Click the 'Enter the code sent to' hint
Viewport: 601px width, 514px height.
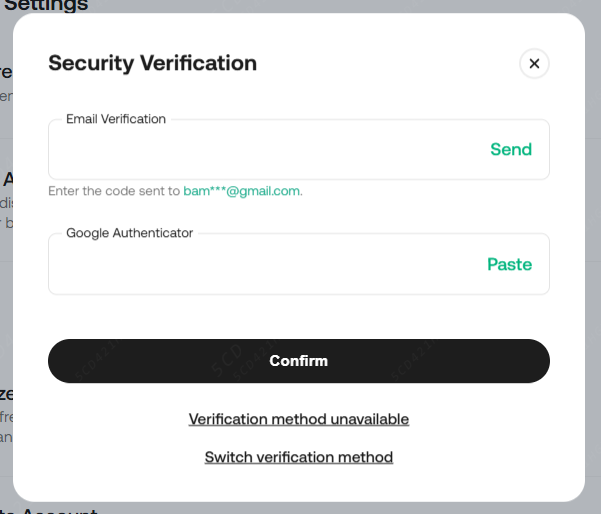(114, 190)
